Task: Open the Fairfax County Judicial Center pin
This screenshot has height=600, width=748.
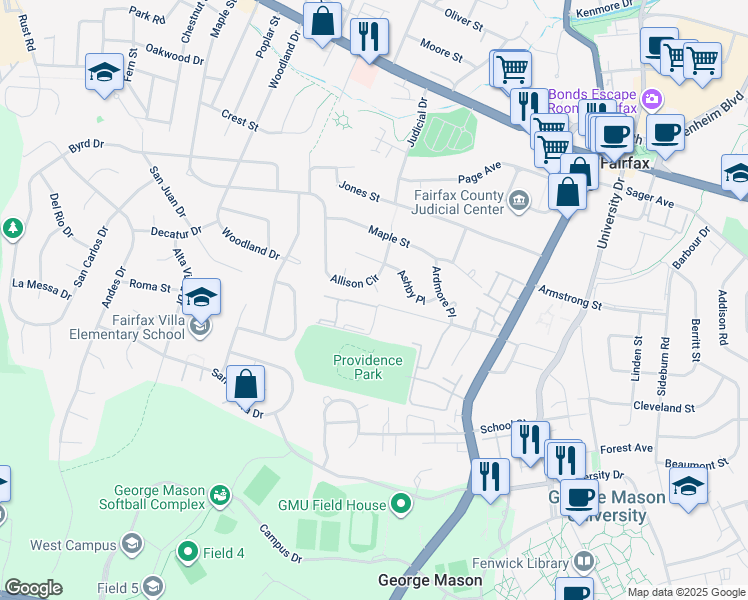Action: pos(519,201)
